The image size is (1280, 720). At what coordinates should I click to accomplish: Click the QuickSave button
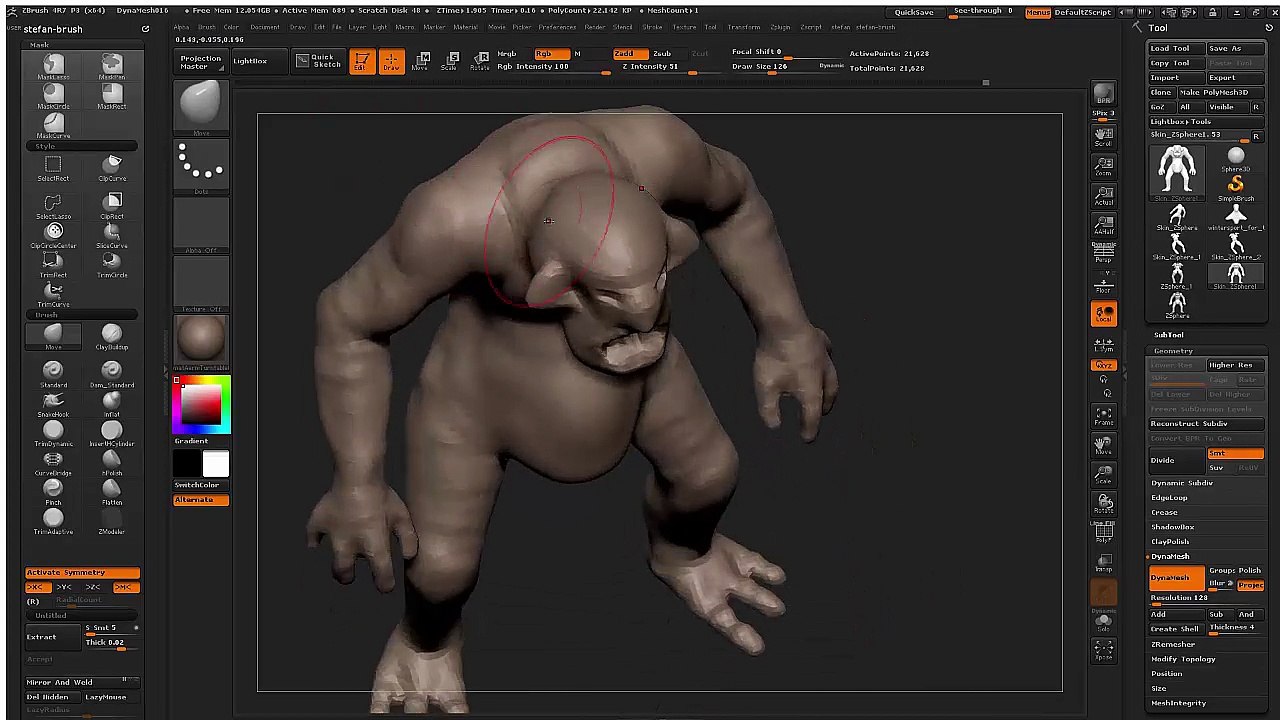click(x=914, y=12)
